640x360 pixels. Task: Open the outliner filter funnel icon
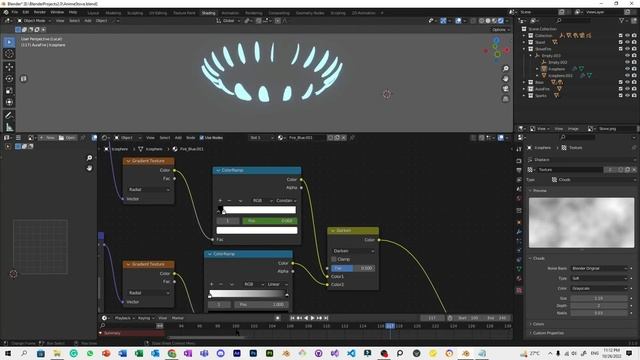pyautogui.click(x=622, y=20)
